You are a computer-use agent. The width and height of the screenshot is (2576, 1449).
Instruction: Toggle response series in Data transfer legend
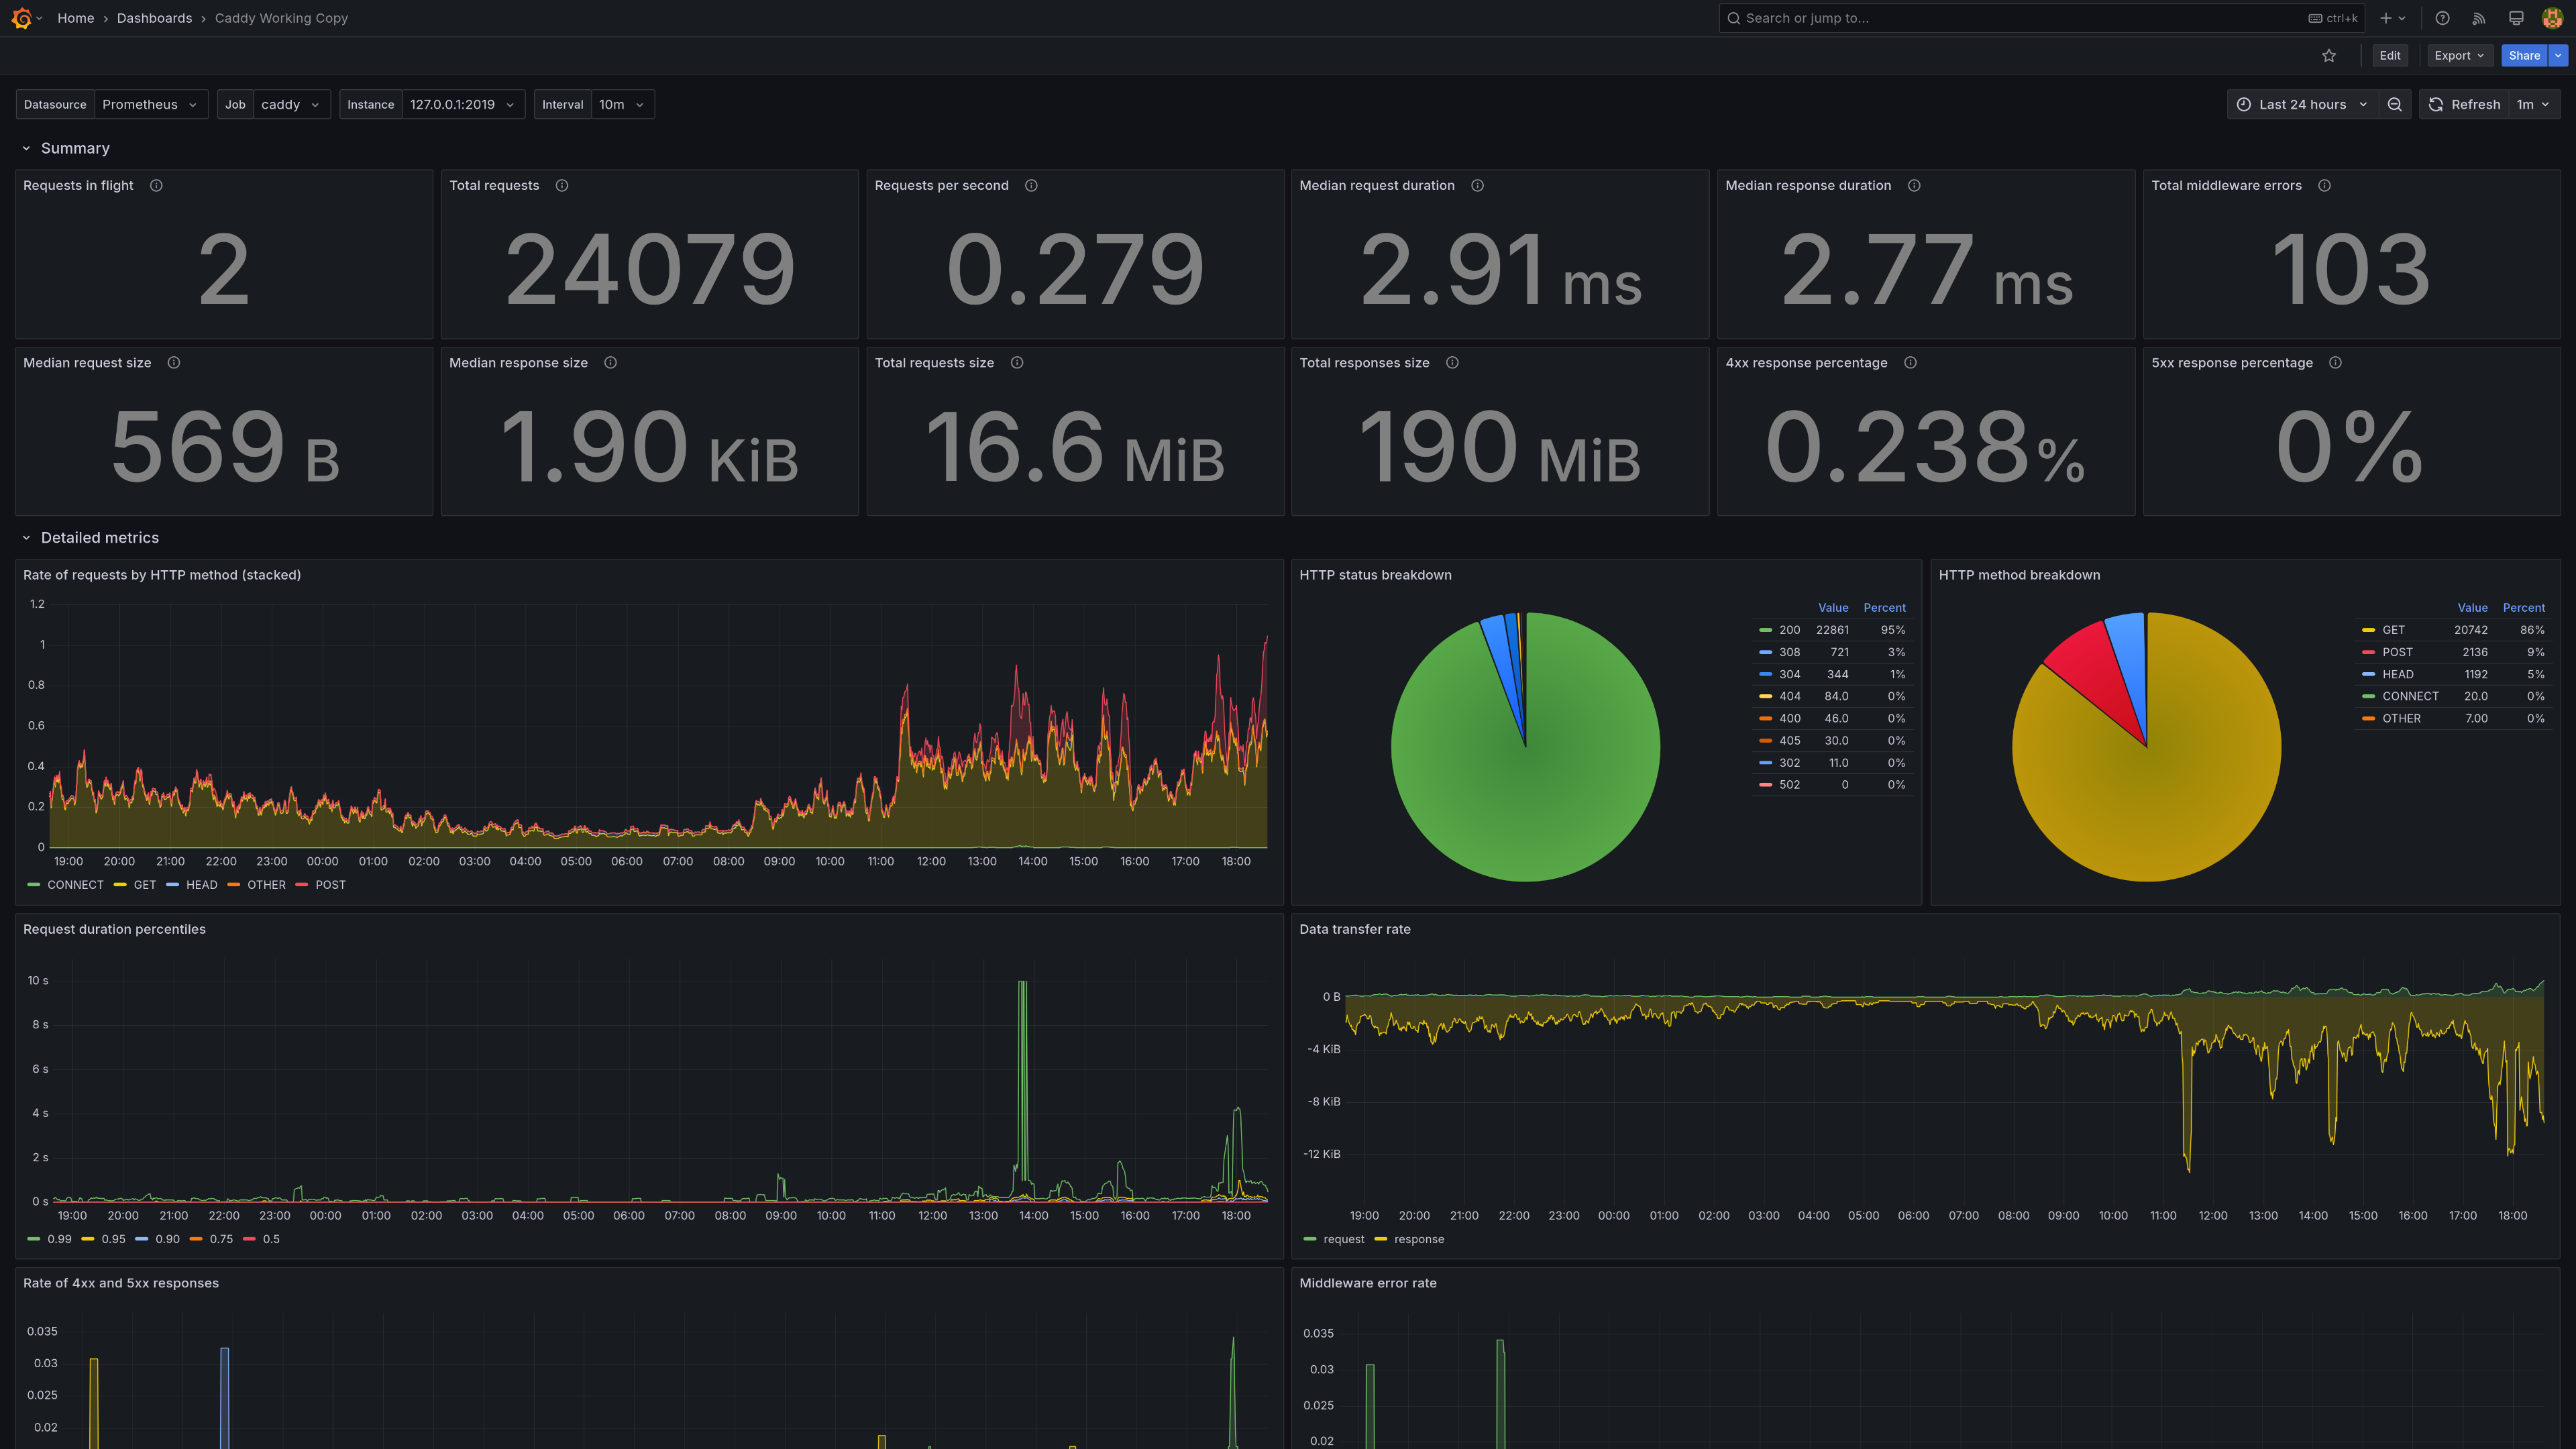pos(1418,1239)
